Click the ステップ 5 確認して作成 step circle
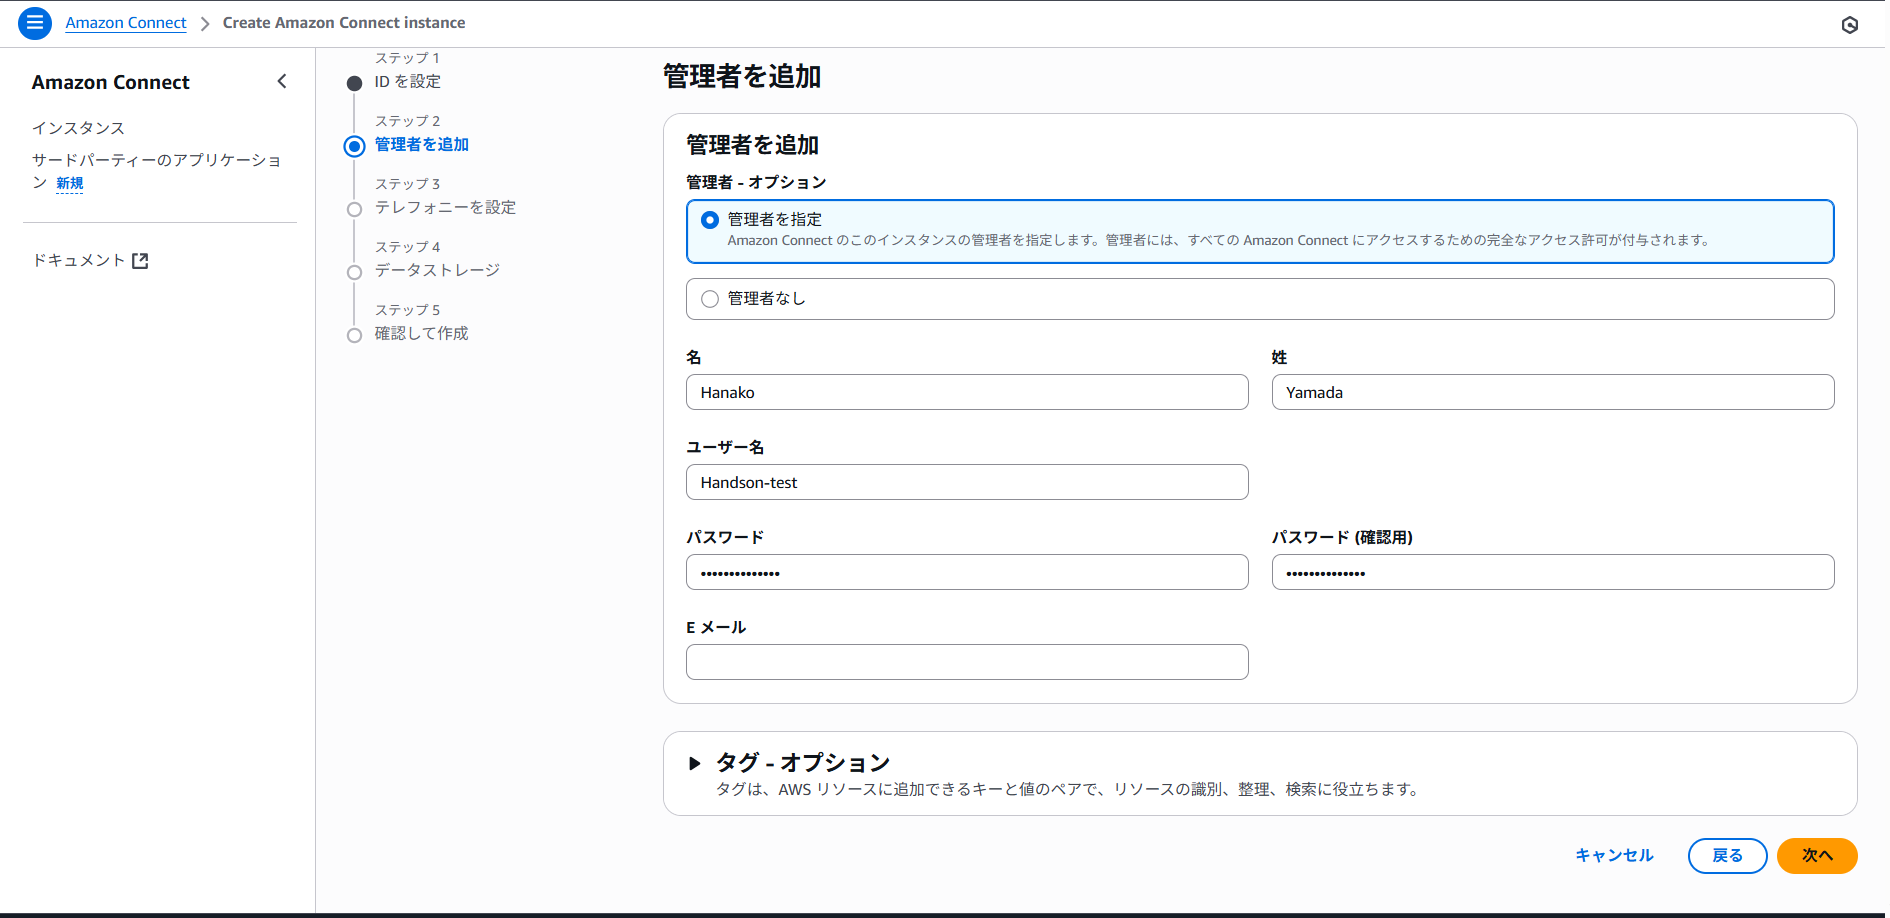Viewport: 1890px width, 918px height. click(x=354, y=335)
